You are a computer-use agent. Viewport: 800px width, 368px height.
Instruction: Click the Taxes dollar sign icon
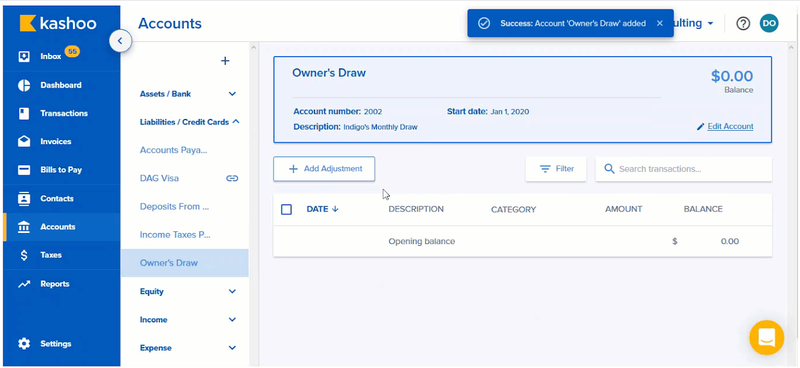(24, 255)
